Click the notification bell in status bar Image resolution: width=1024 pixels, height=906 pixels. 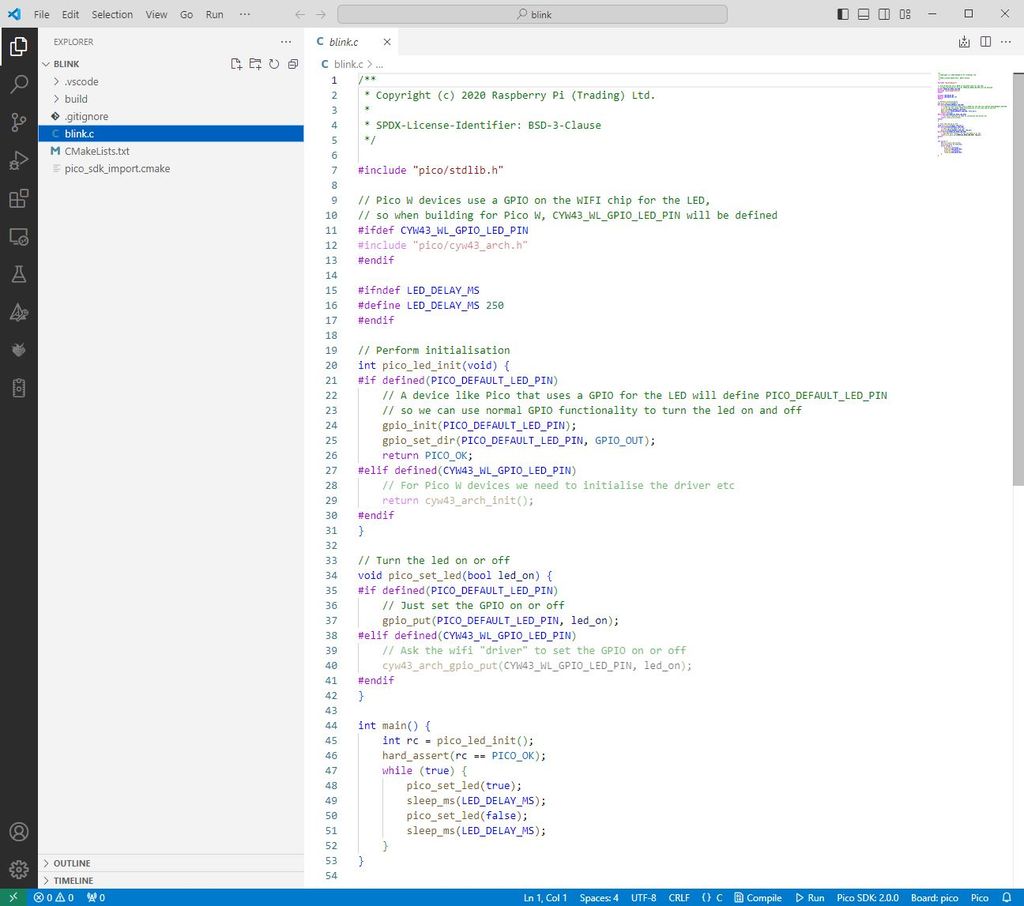[x=1007, y=897]
